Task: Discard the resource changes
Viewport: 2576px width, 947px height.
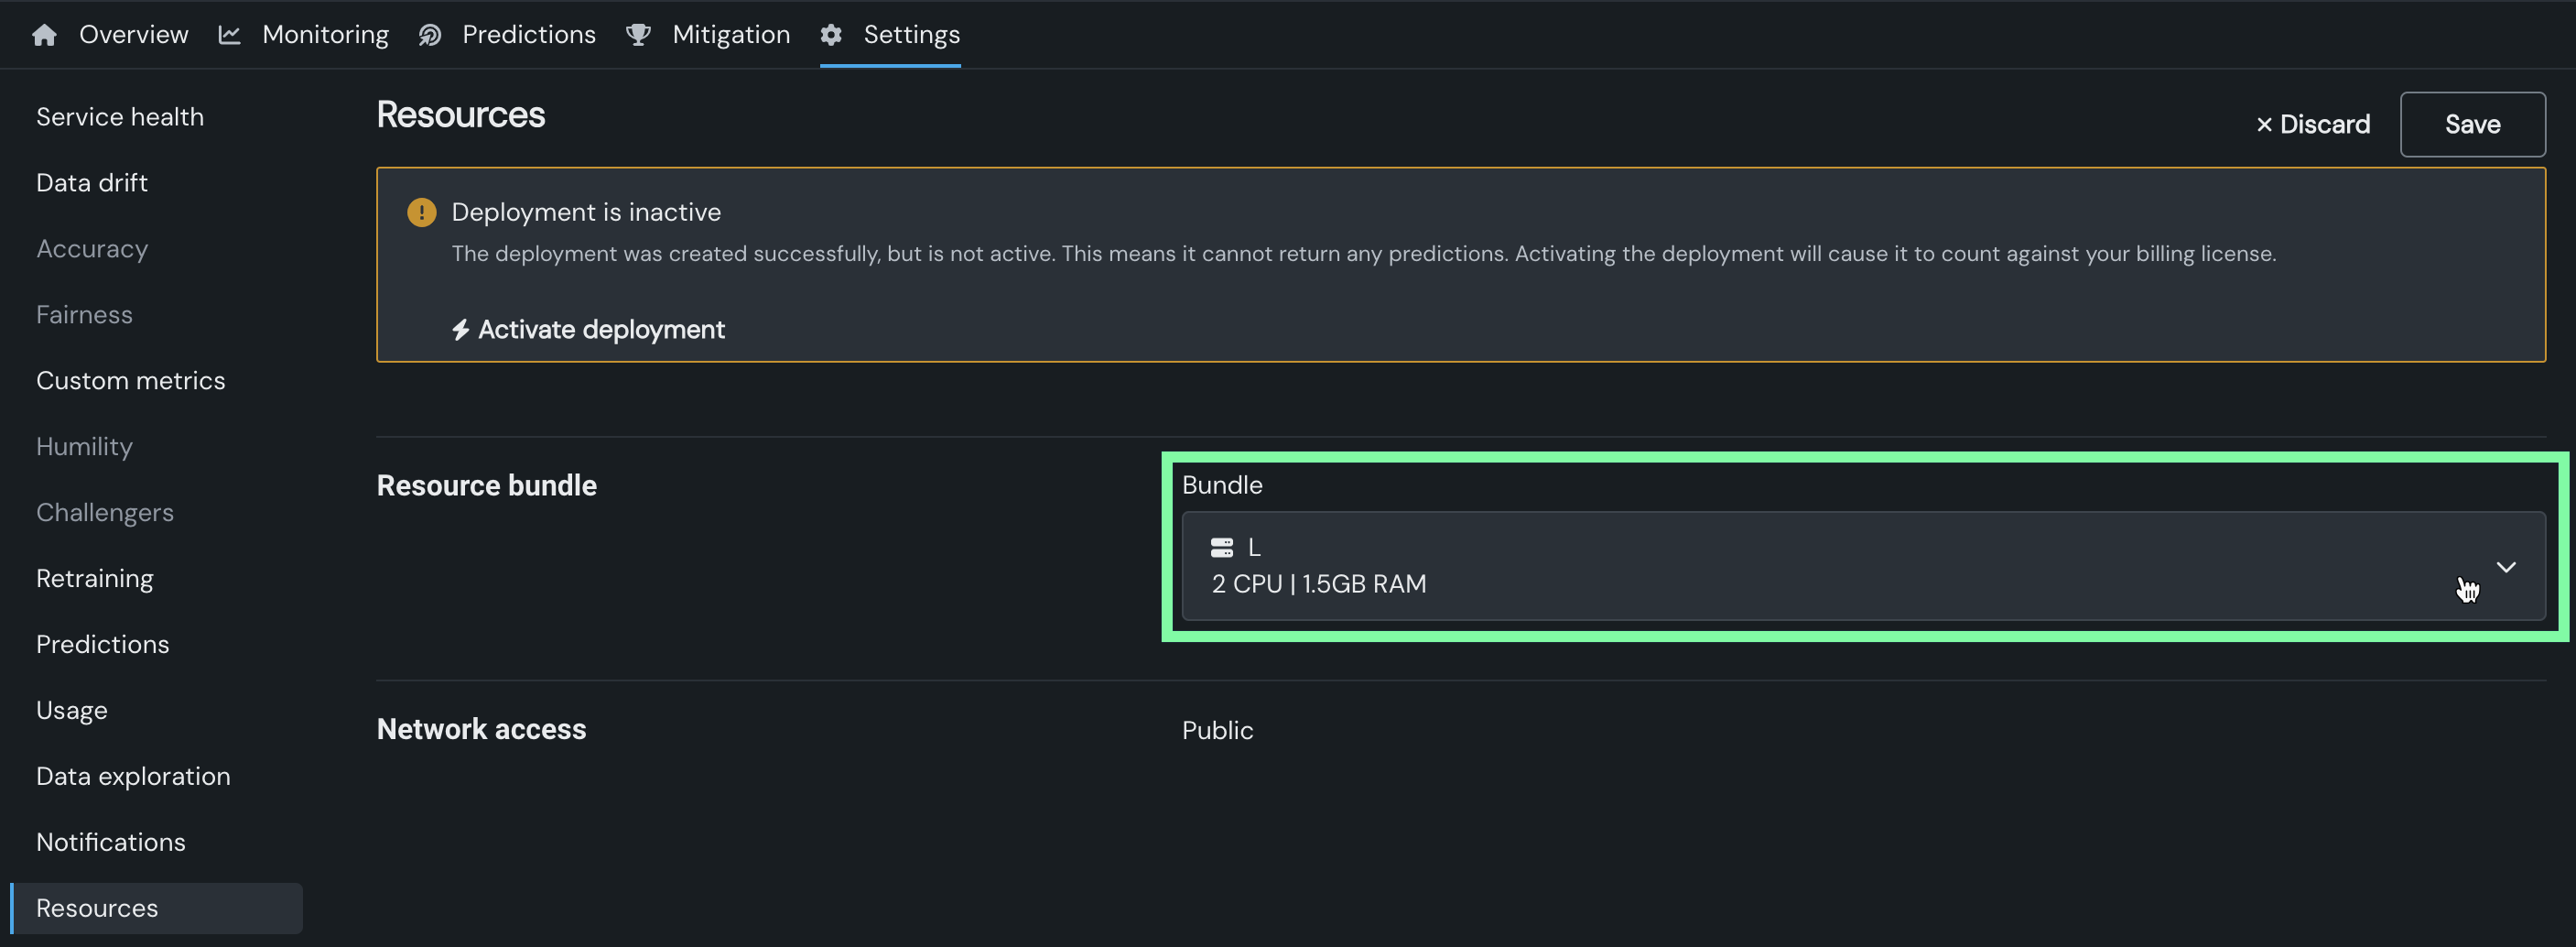Action: tap(2312, 124)
